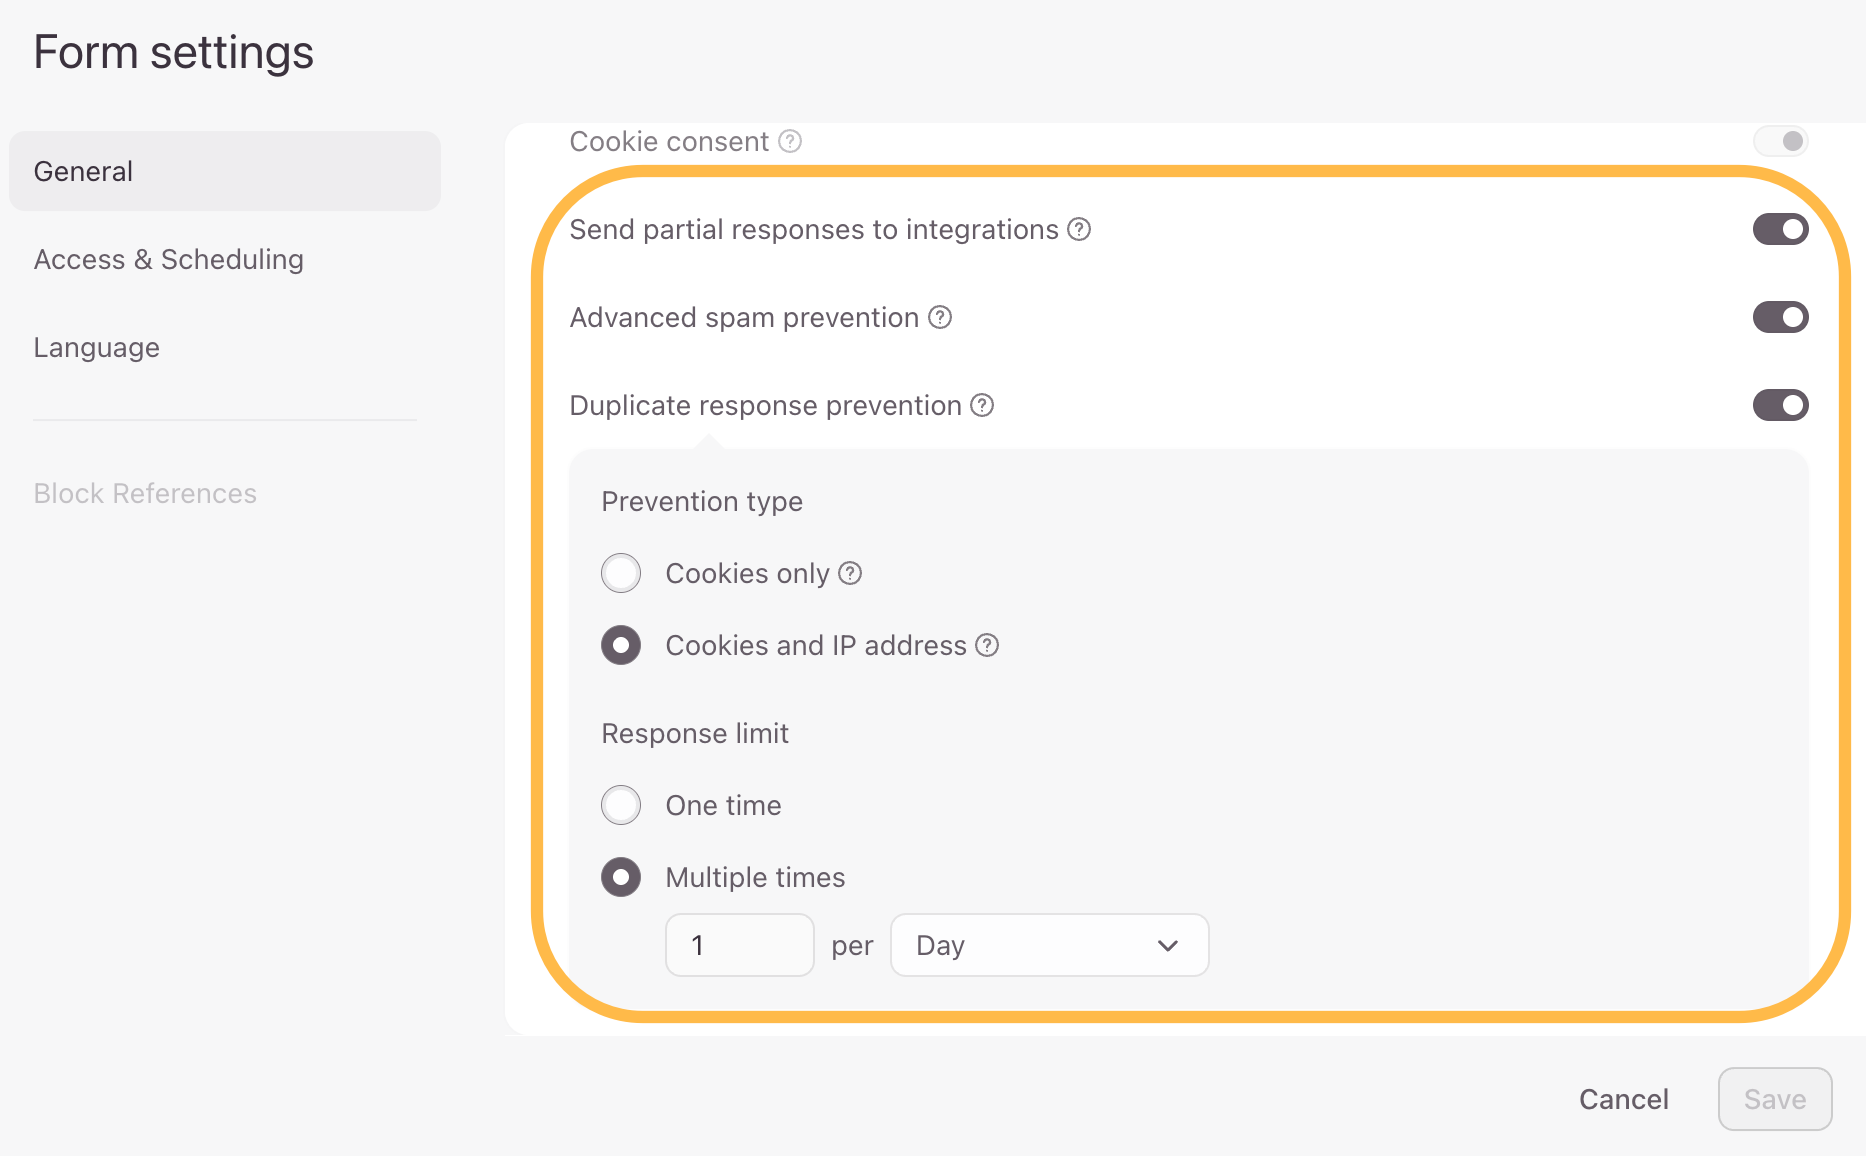
Task: Switch off Duplicate response prevention
Action: tap(1781, 405)
